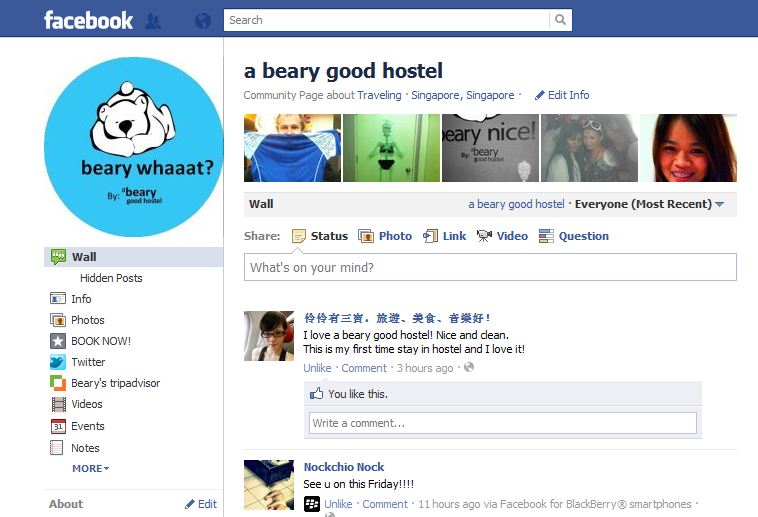Open the Question poll share option
This screenshot has height=517, width=758.
(x=574, y=236)
